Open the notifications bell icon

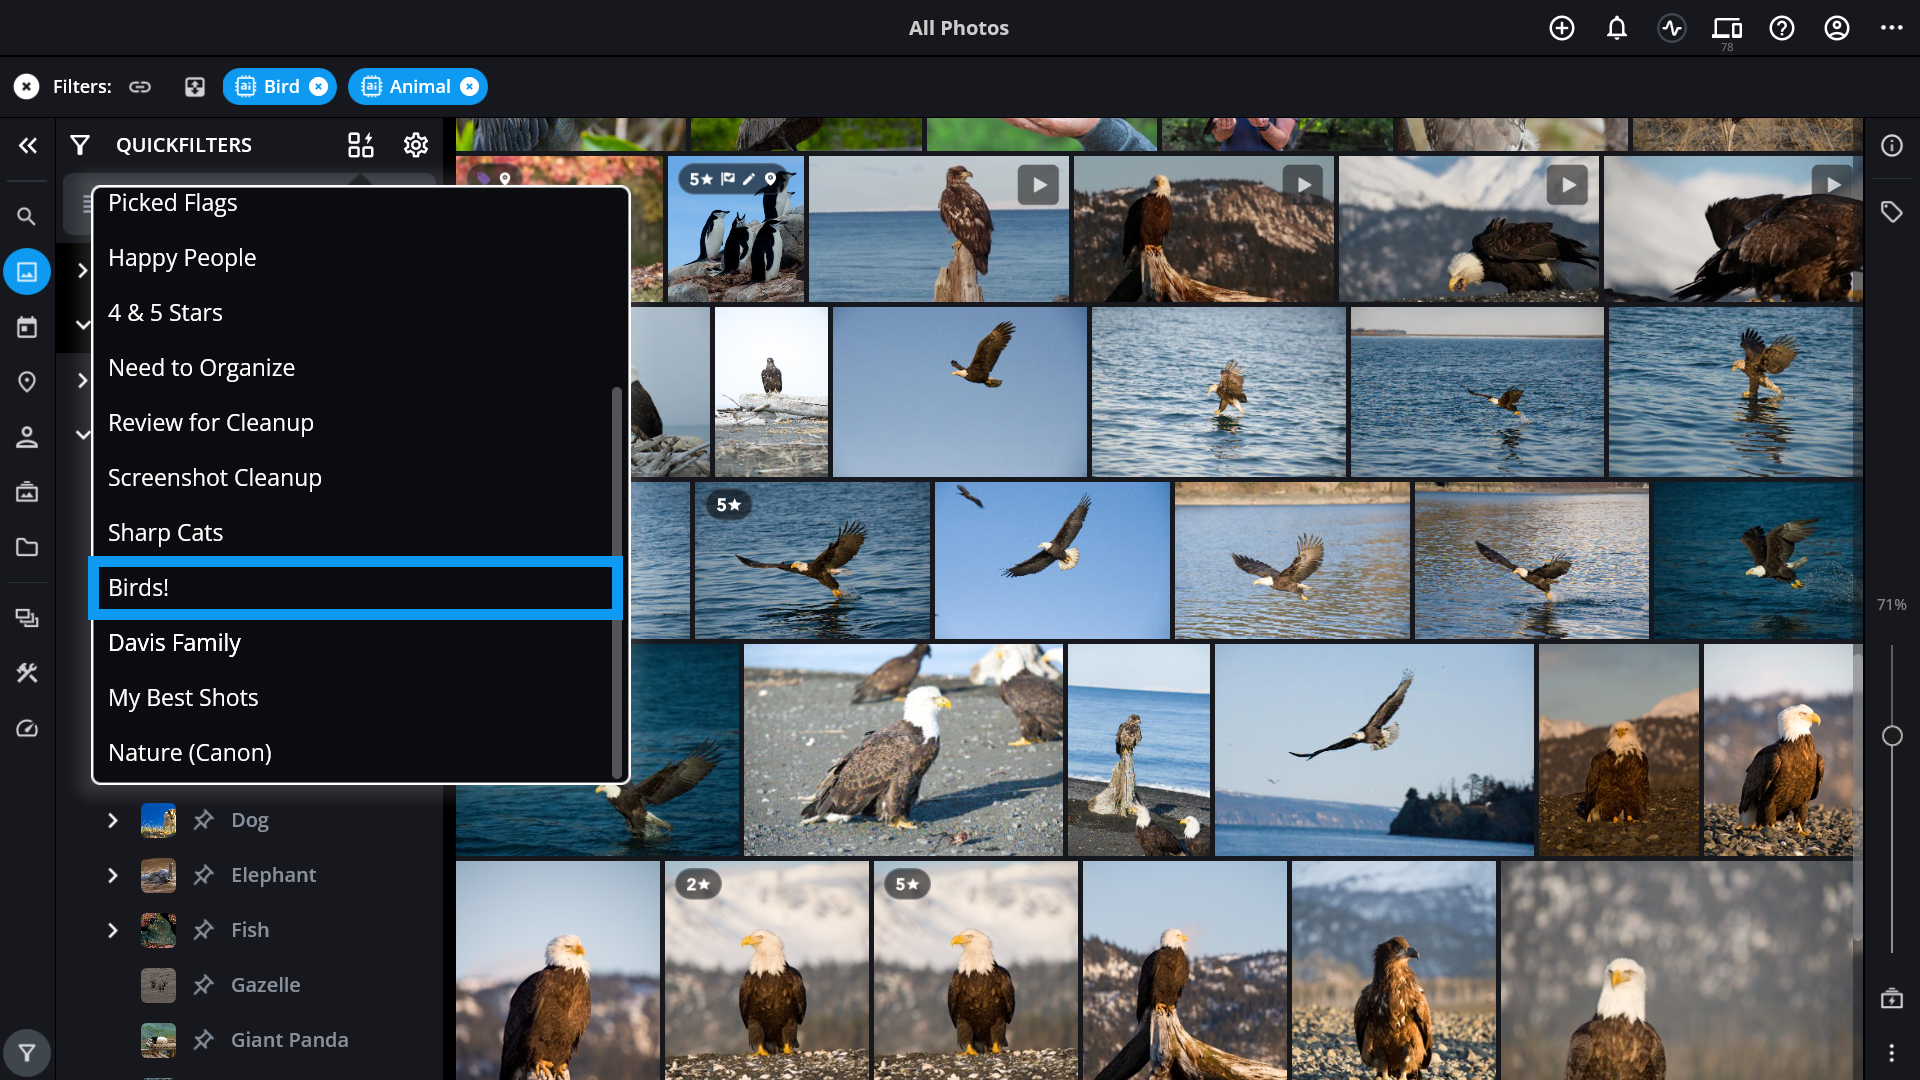coord(1616,28)
